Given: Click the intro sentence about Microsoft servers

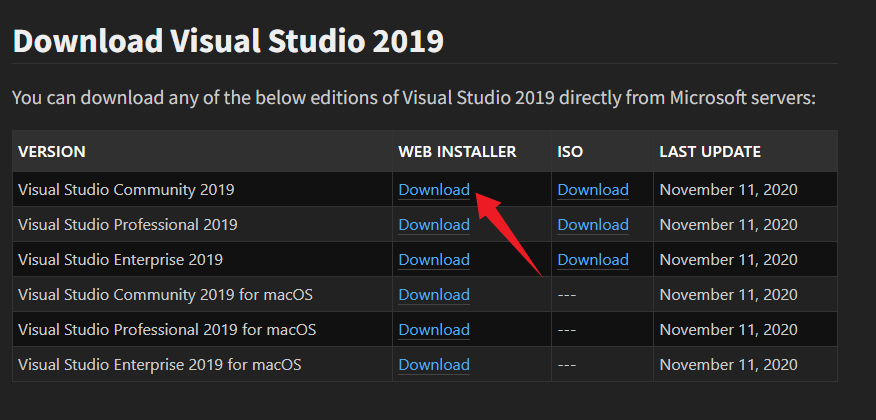Looking at the screenshot, I should pos(414,98).
